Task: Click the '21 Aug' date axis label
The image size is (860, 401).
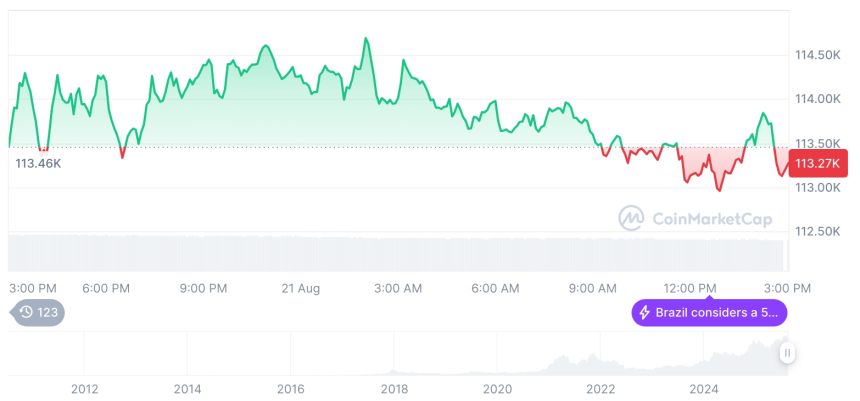Action: click(301, 288)
